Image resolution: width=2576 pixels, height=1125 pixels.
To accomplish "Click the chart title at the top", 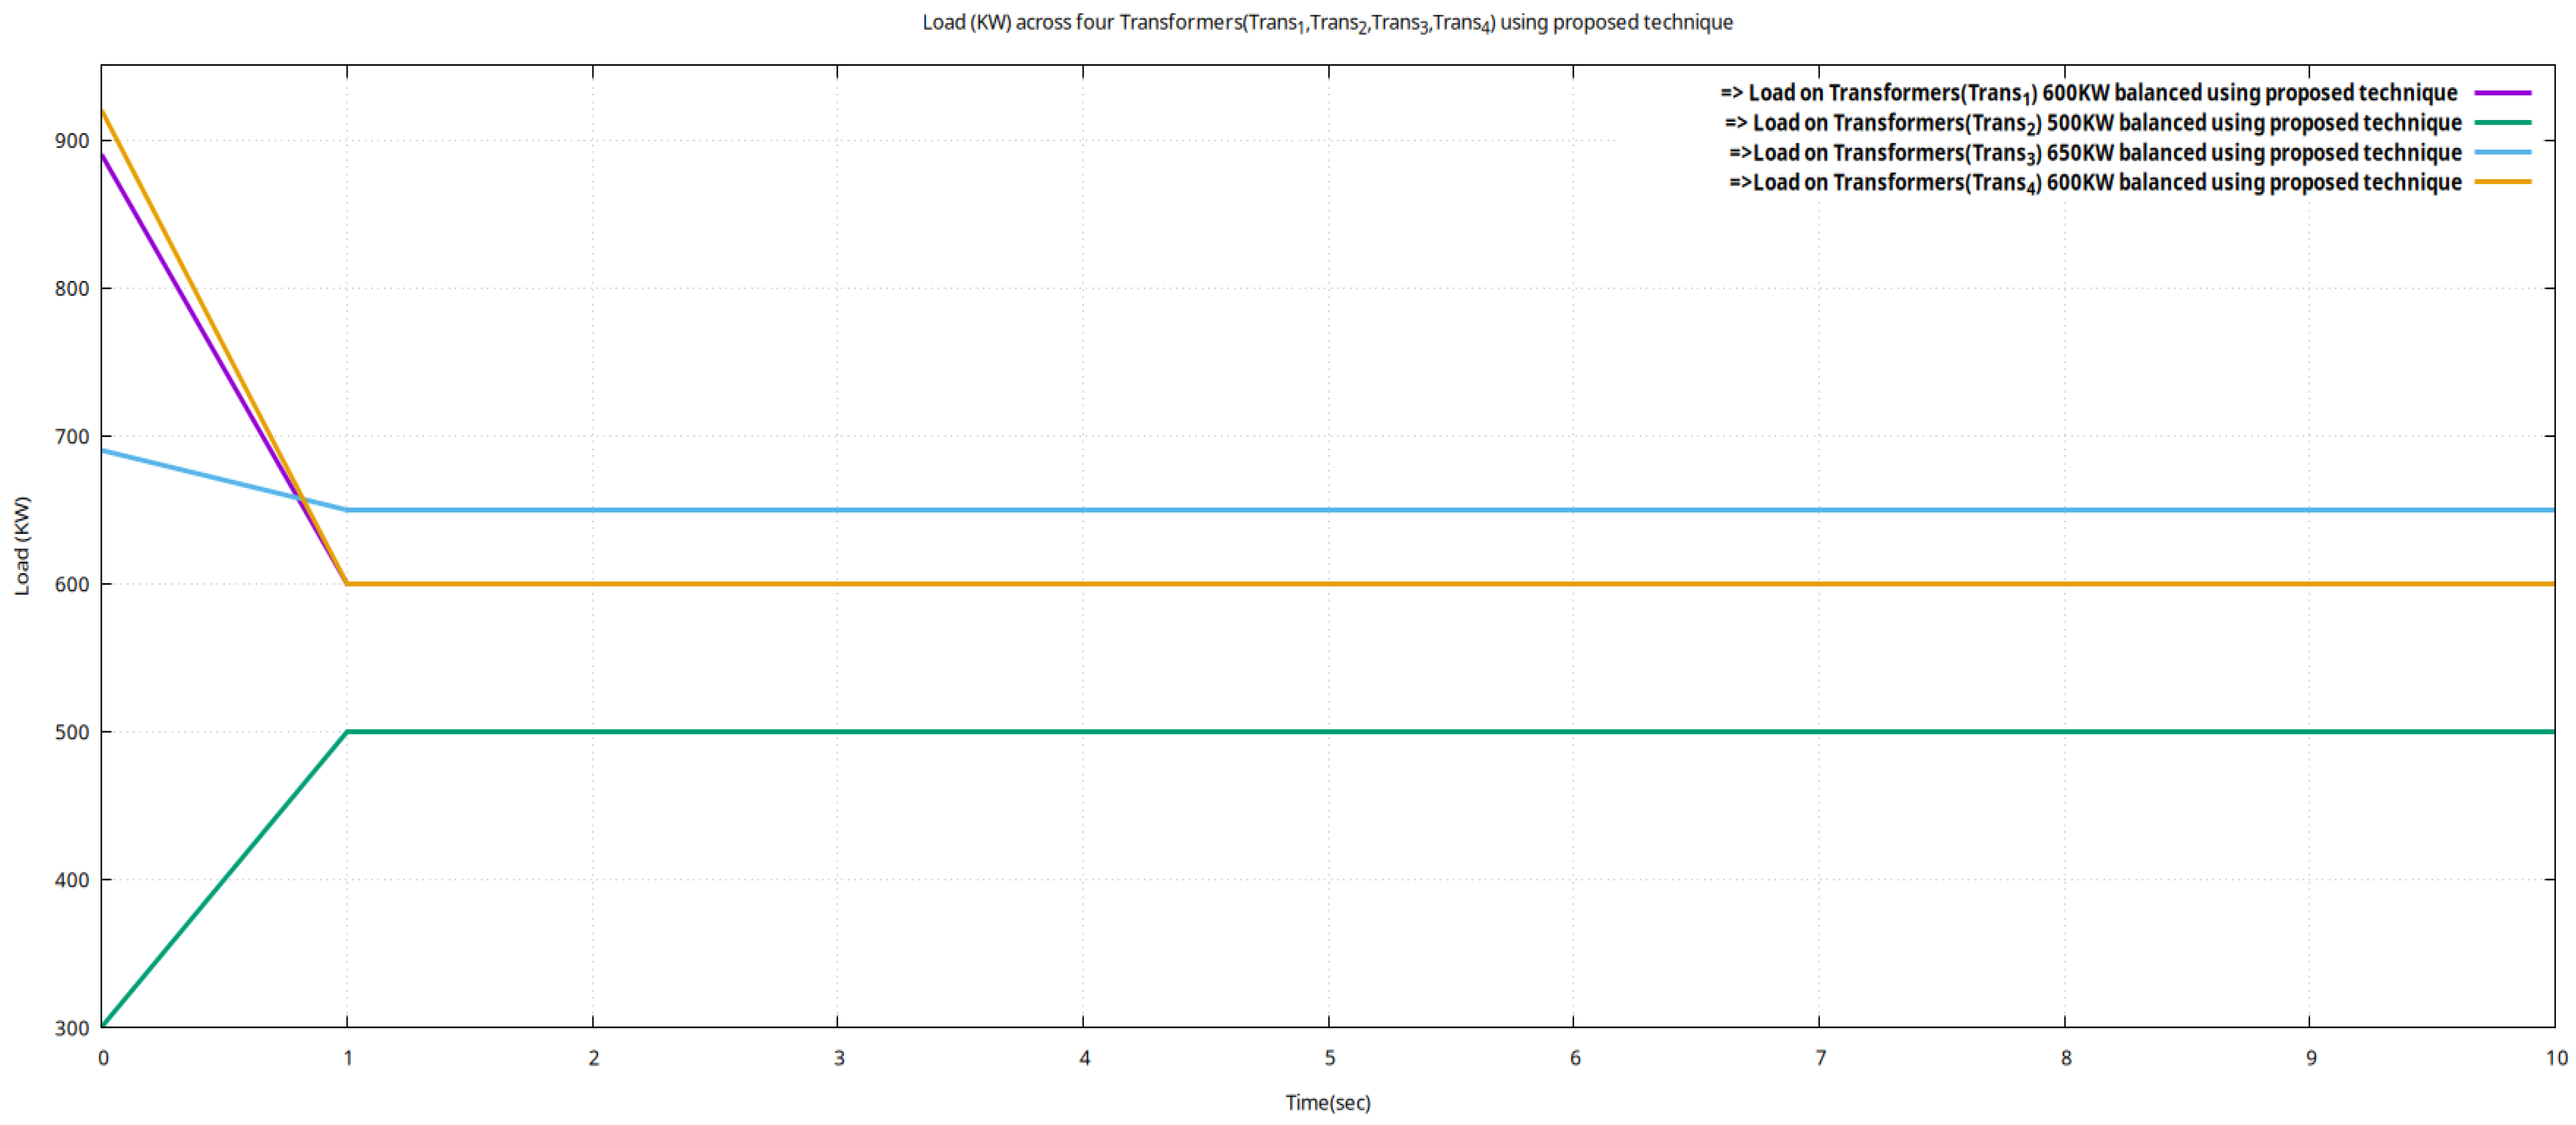I will [1327, 22].
